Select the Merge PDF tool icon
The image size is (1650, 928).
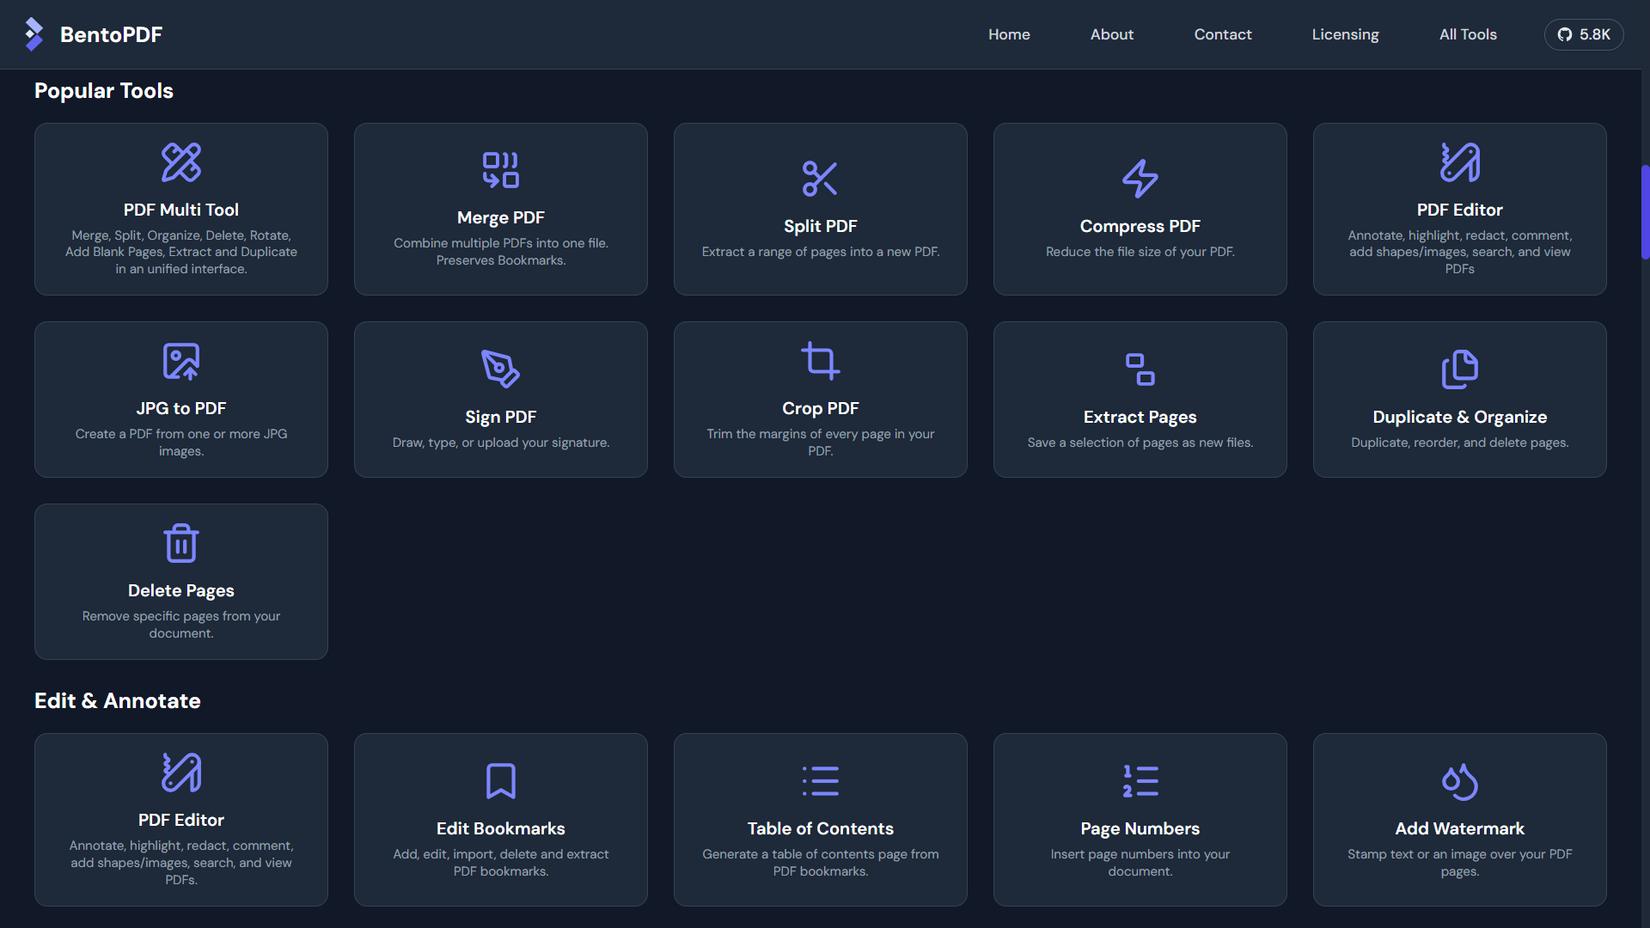point(500,170)
